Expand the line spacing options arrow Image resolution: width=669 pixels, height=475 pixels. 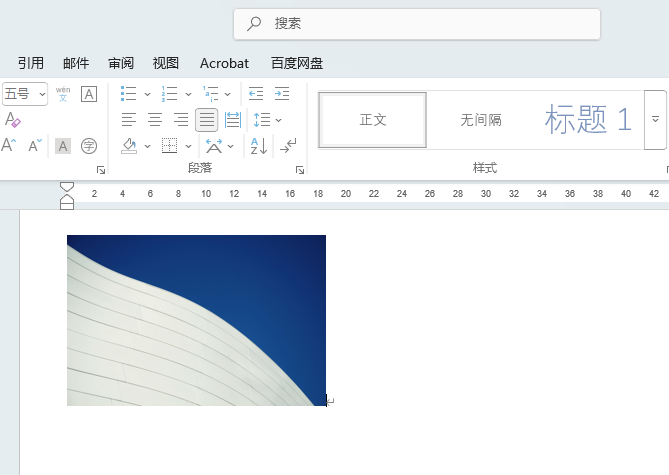(279, 120)
